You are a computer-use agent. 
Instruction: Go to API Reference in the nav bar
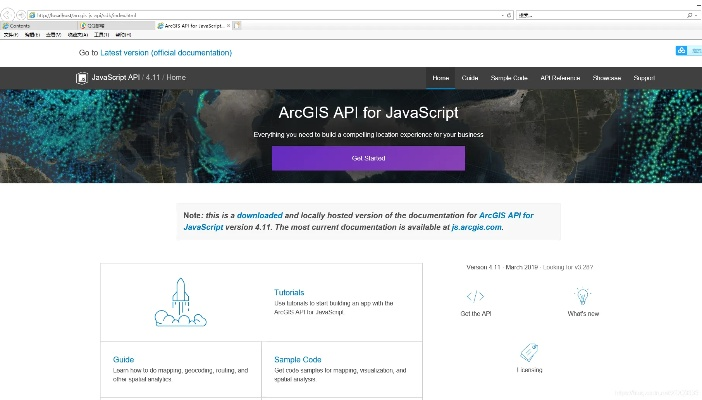(559, 78)
